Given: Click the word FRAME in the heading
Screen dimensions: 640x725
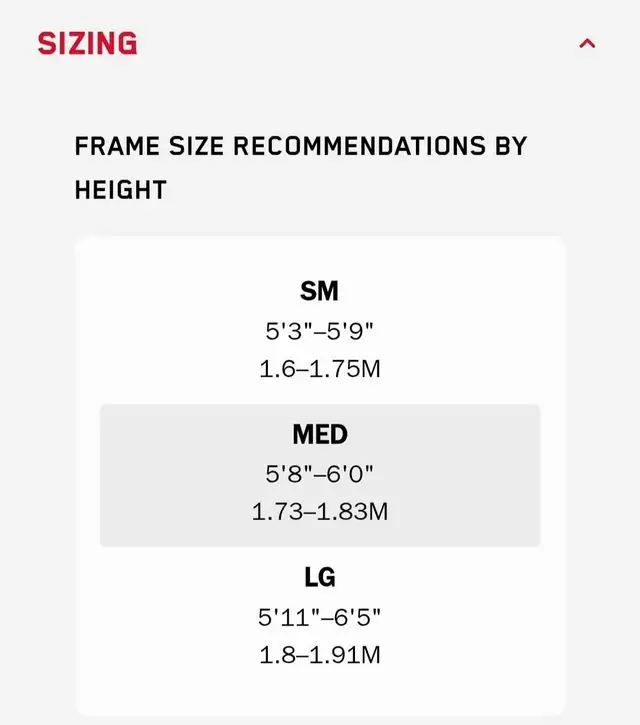Looking at the screenshot, I should pos(117,146).
